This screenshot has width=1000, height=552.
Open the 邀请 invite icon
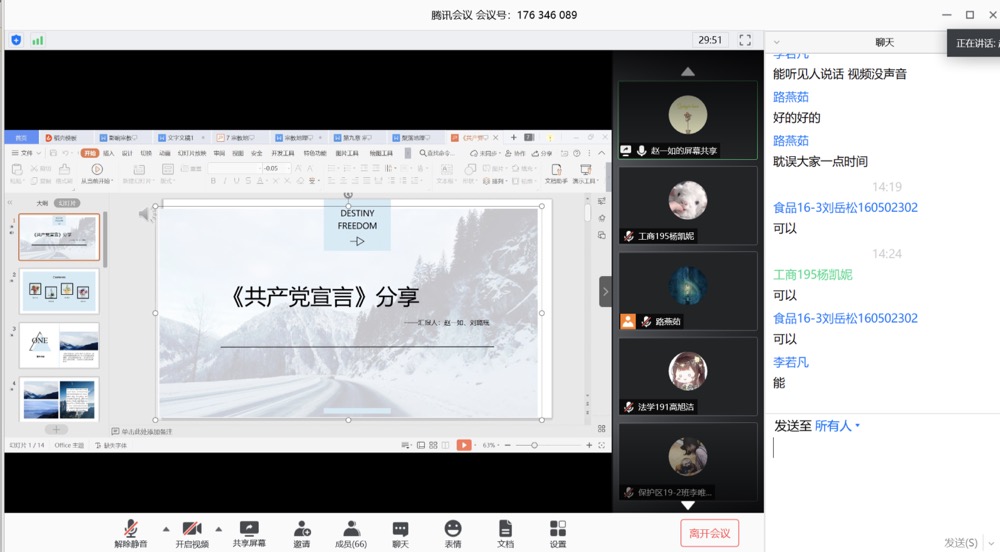(x=302, y=534)
